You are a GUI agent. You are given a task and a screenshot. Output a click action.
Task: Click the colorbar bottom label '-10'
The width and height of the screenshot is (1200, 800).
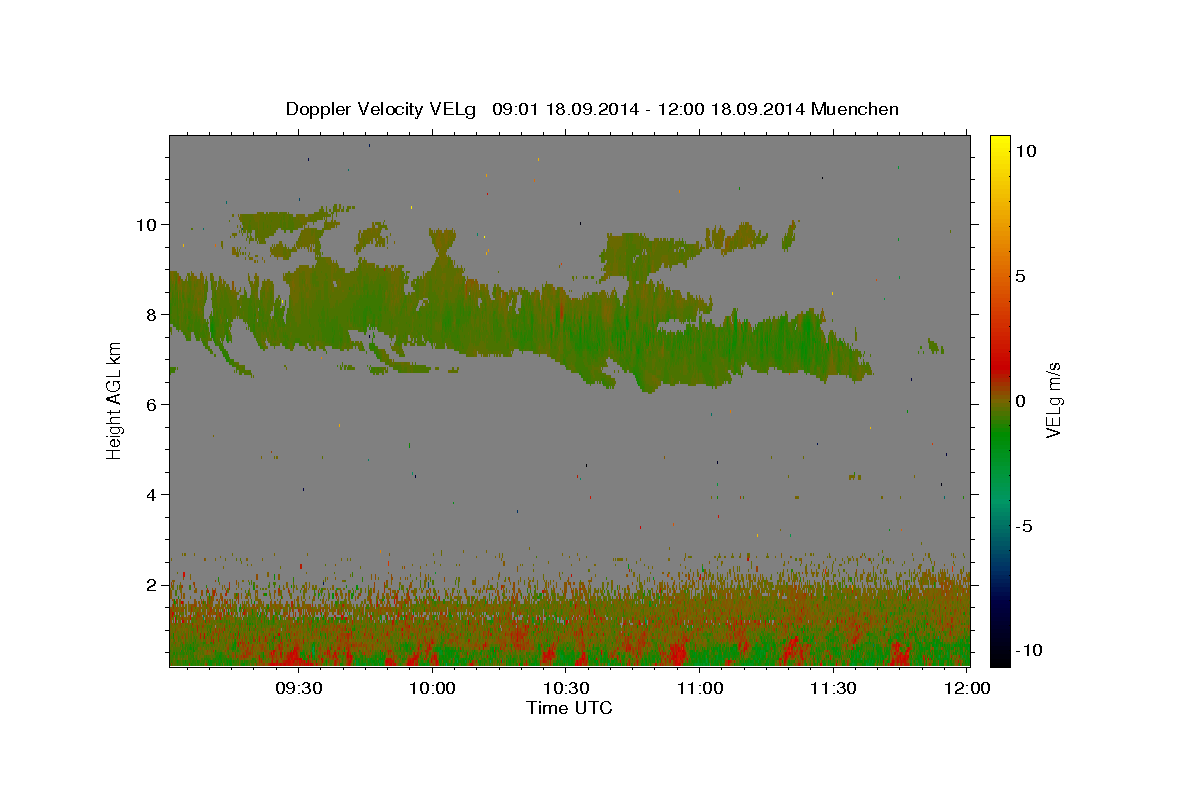click(x=1029, y=651)
